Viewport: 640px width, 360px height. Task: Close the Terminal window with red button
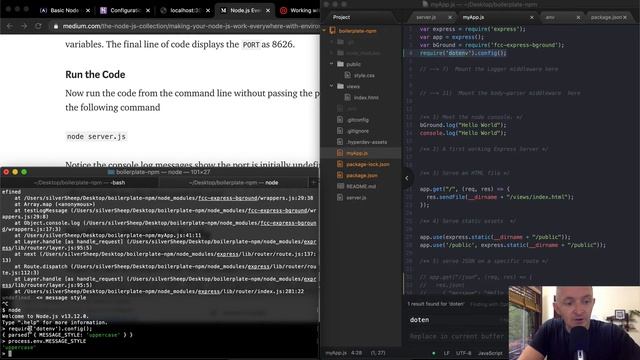(6, 172)
